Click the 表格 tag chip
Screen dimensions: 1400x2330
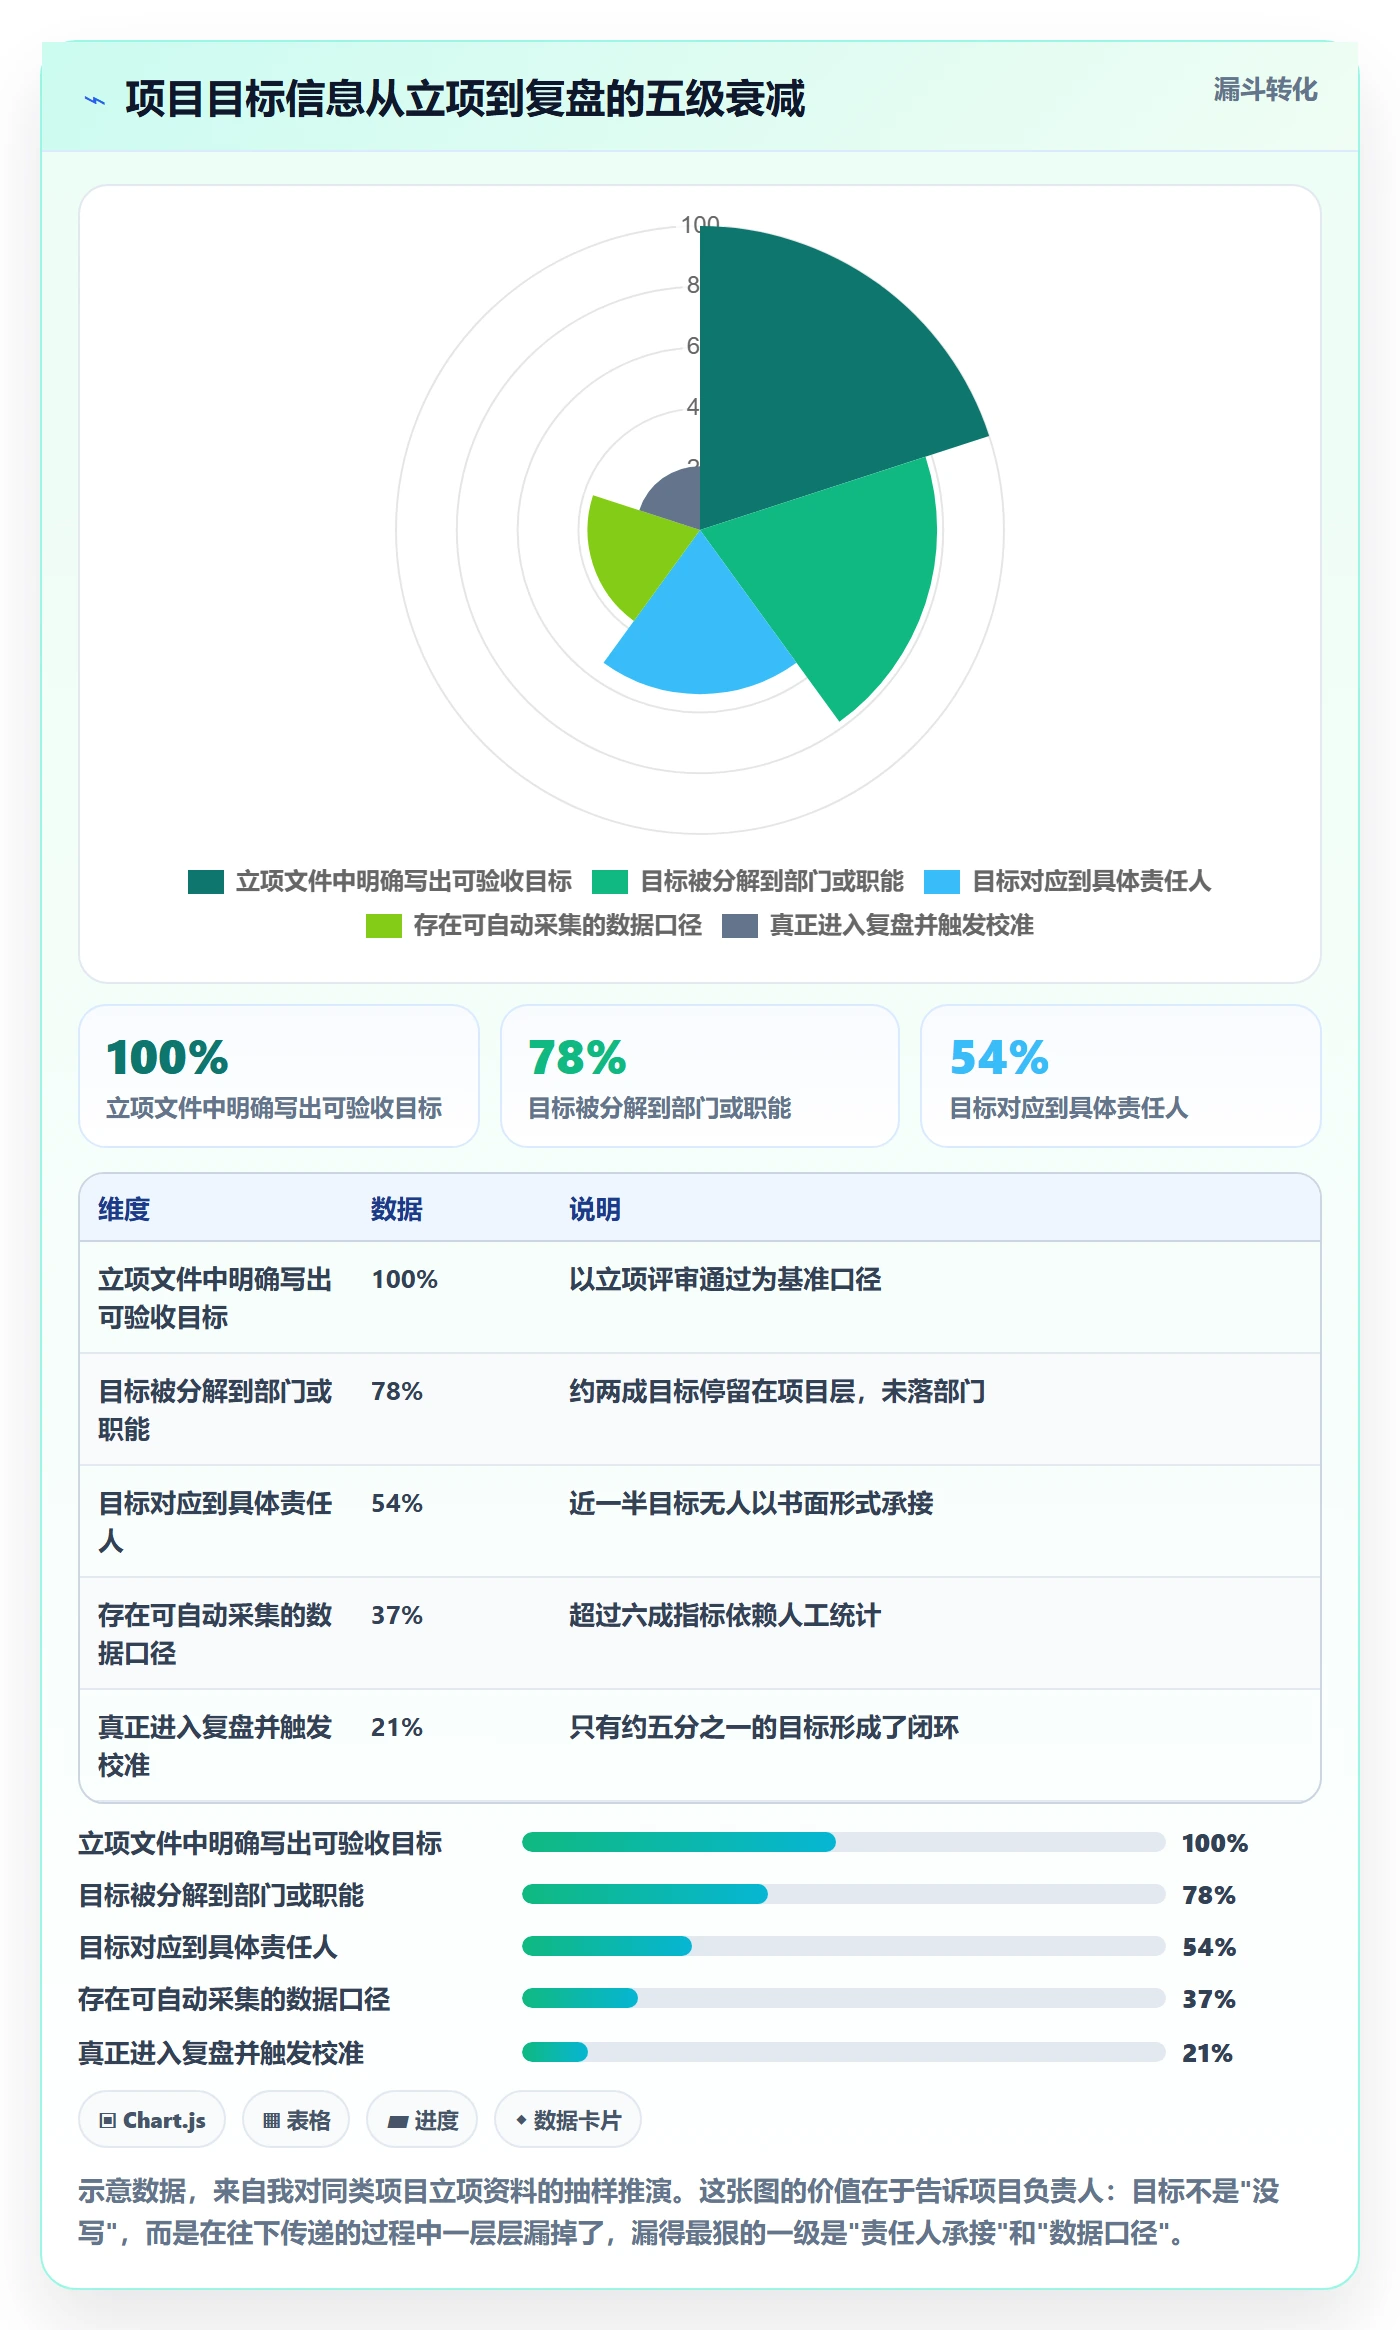click(x=296, y=2120)
